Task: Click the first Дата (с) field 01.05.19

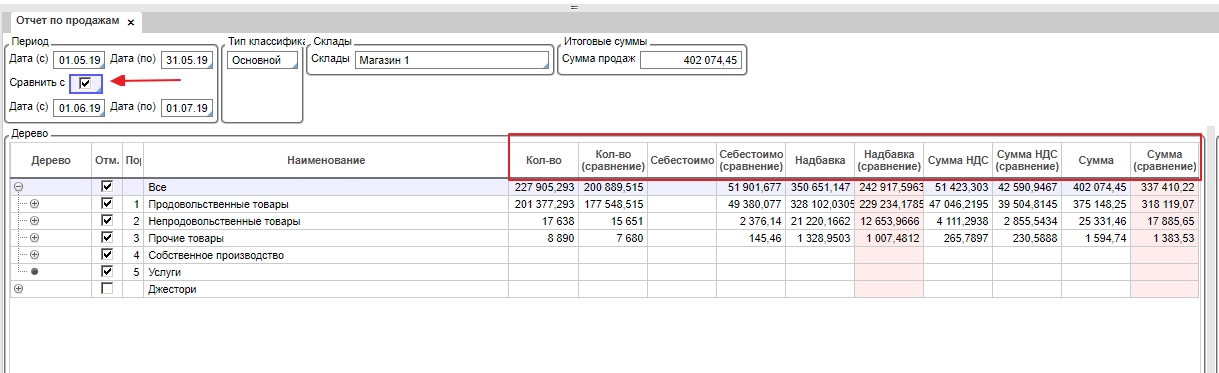Action: pos(78,60)
